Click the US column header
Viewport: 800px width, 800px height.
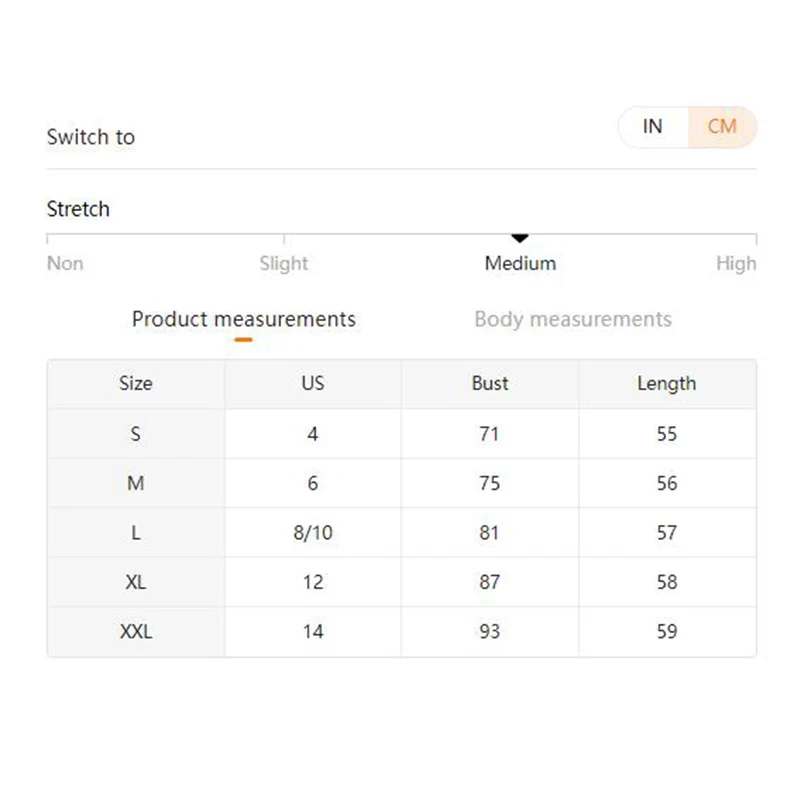tap(313, 384)
